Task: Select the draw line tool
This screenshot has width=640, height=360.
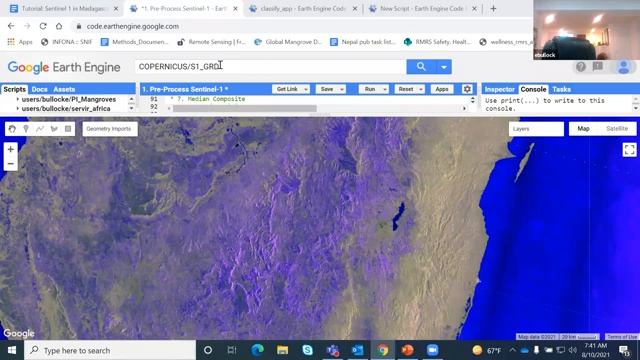Action: click(x=40, y=129)
